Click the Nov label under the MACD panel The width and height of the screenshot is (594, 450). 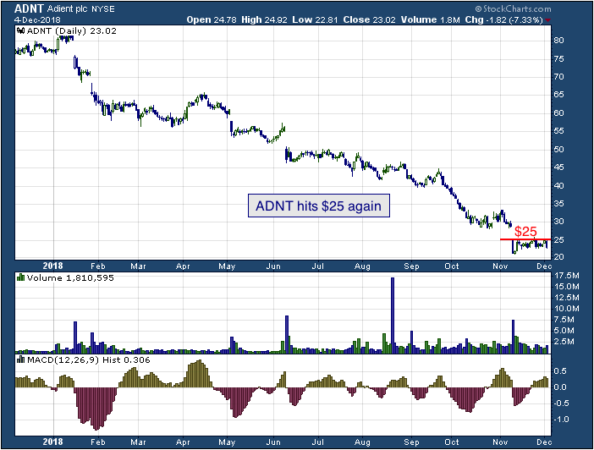tap(500, 442)
